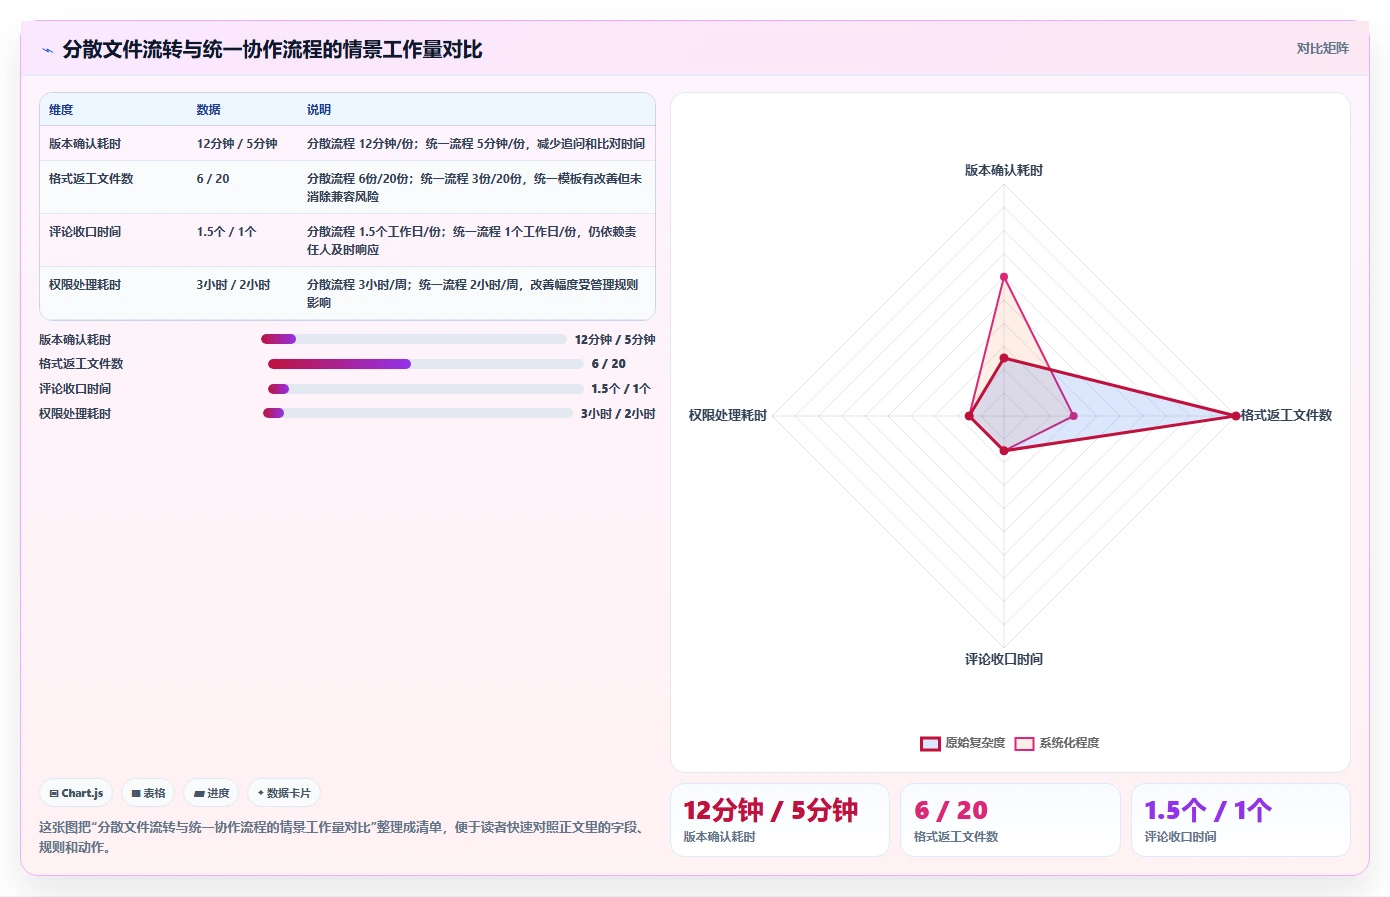Click the title icon before 分散文件流转
The image size is (1390, 897).
tap(47, 50)
